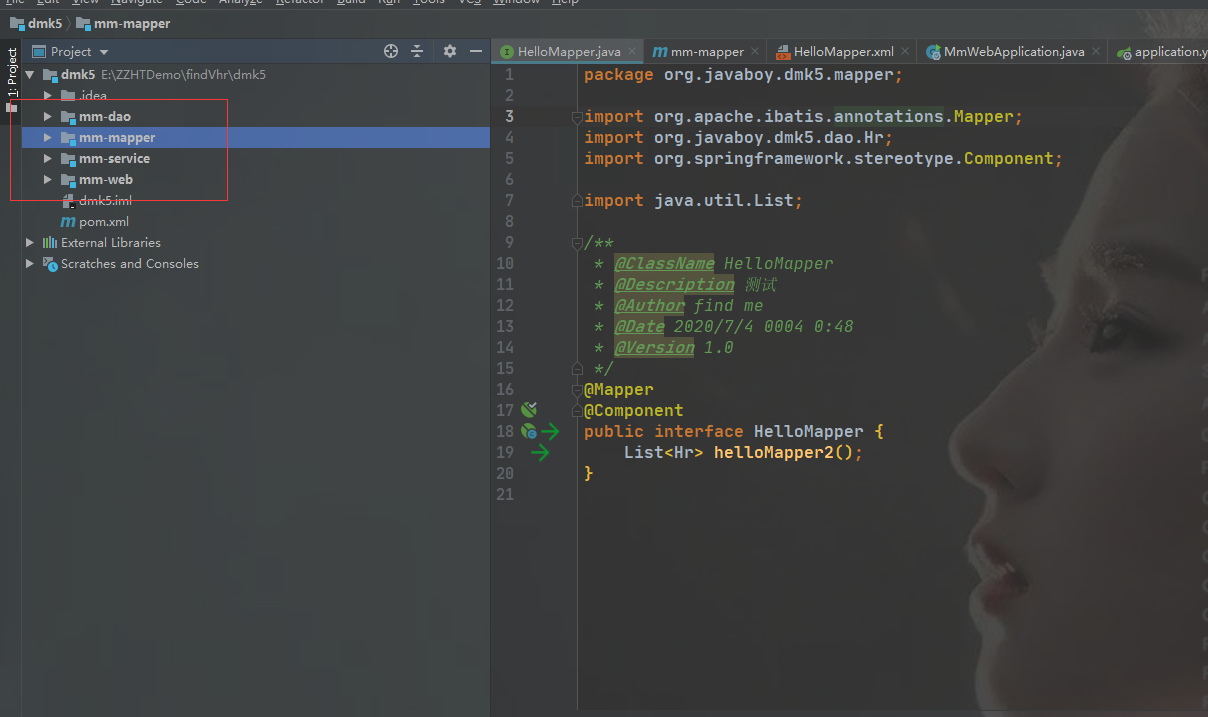Click the 'Component' class in import line 5

tap(1008, 159)
